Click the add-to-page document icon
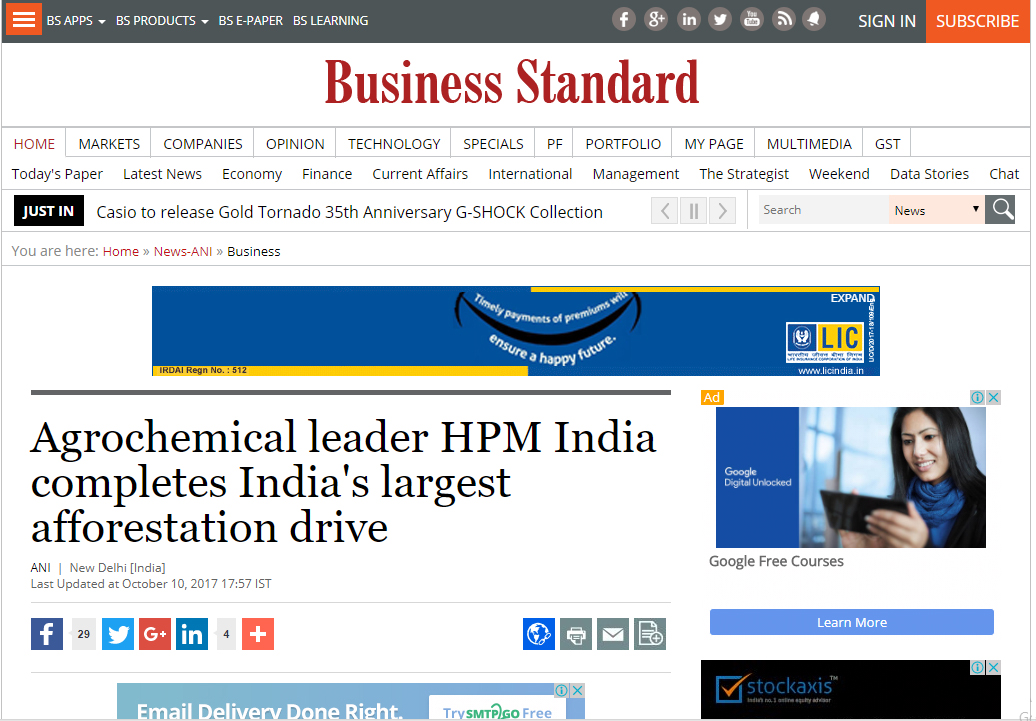The width and height of the screenshot is (1036, 721). point(650,634)
